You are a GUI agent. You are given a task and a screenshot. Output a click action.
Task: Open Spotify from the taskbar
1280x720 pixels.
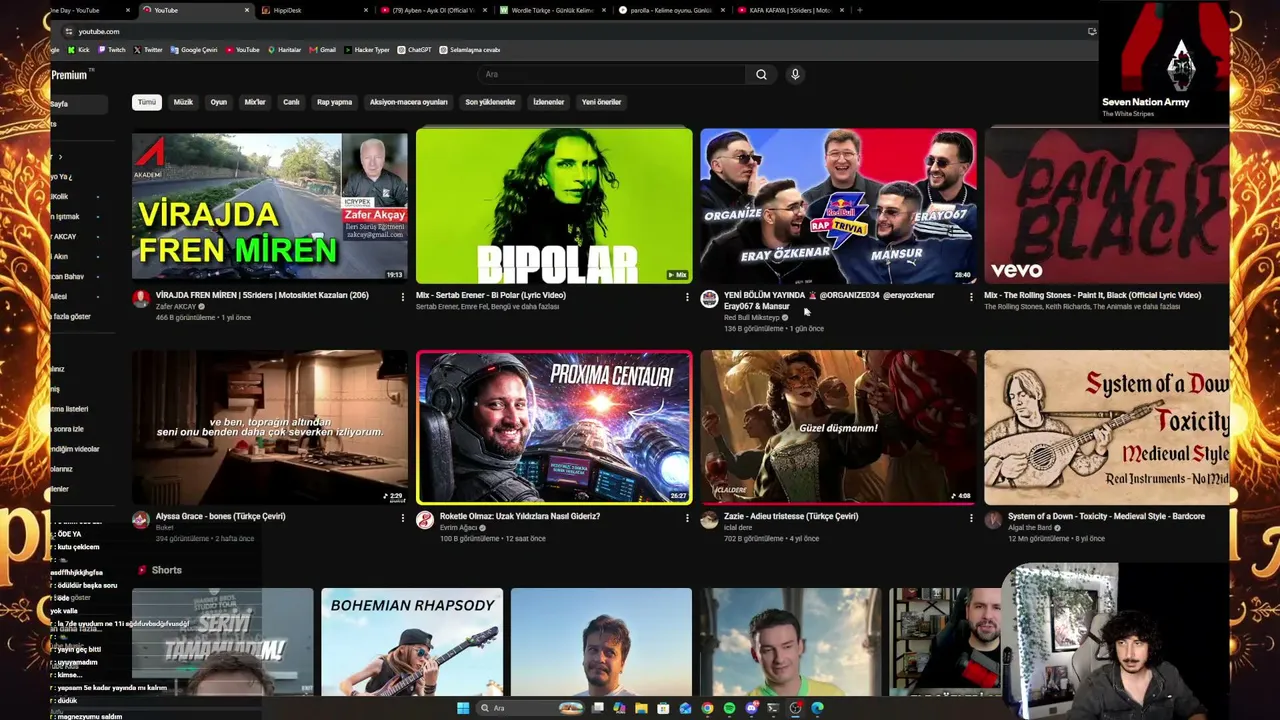(729, 708)
